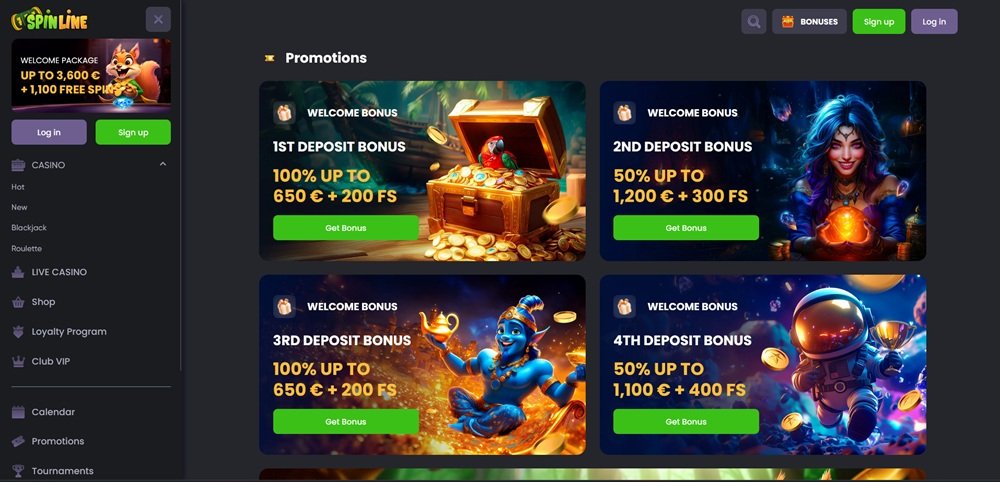Get the 4th Deposit Bonus
This screenshot has height=482, width=1000.
[686, 421]
